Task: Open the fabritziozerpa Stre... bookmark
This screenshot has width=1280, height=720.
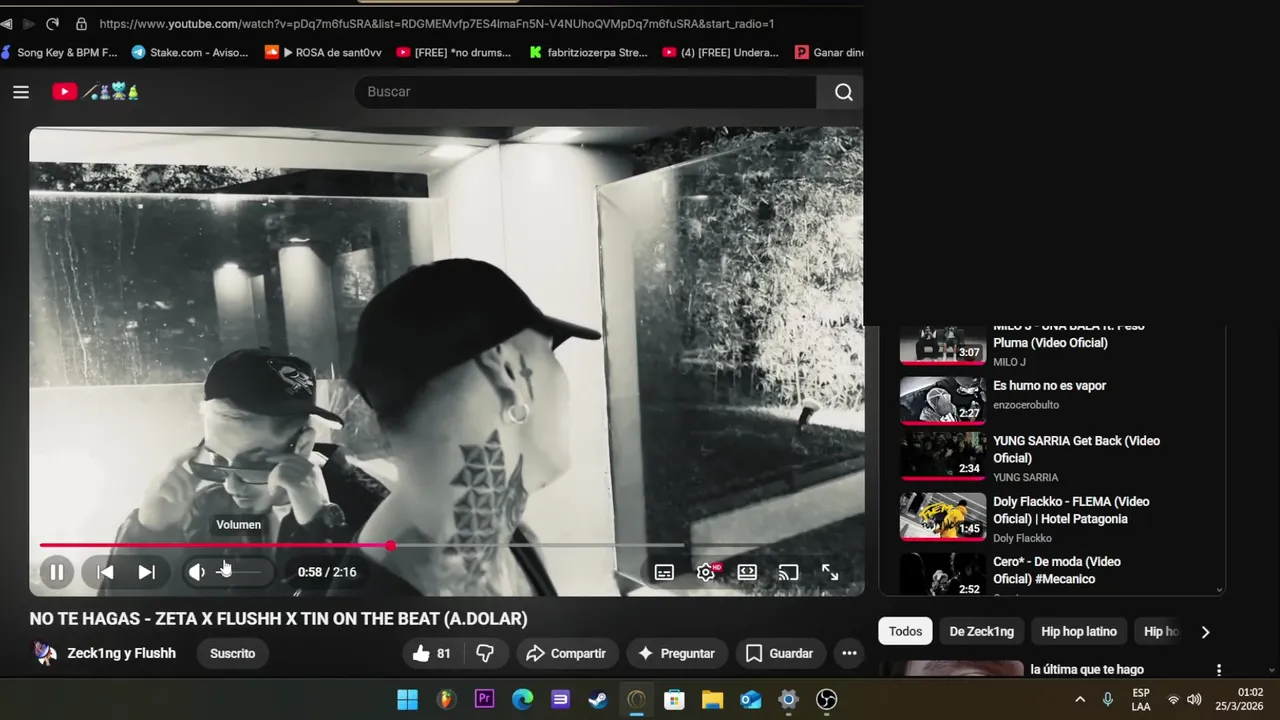Action: click(588, 52)
